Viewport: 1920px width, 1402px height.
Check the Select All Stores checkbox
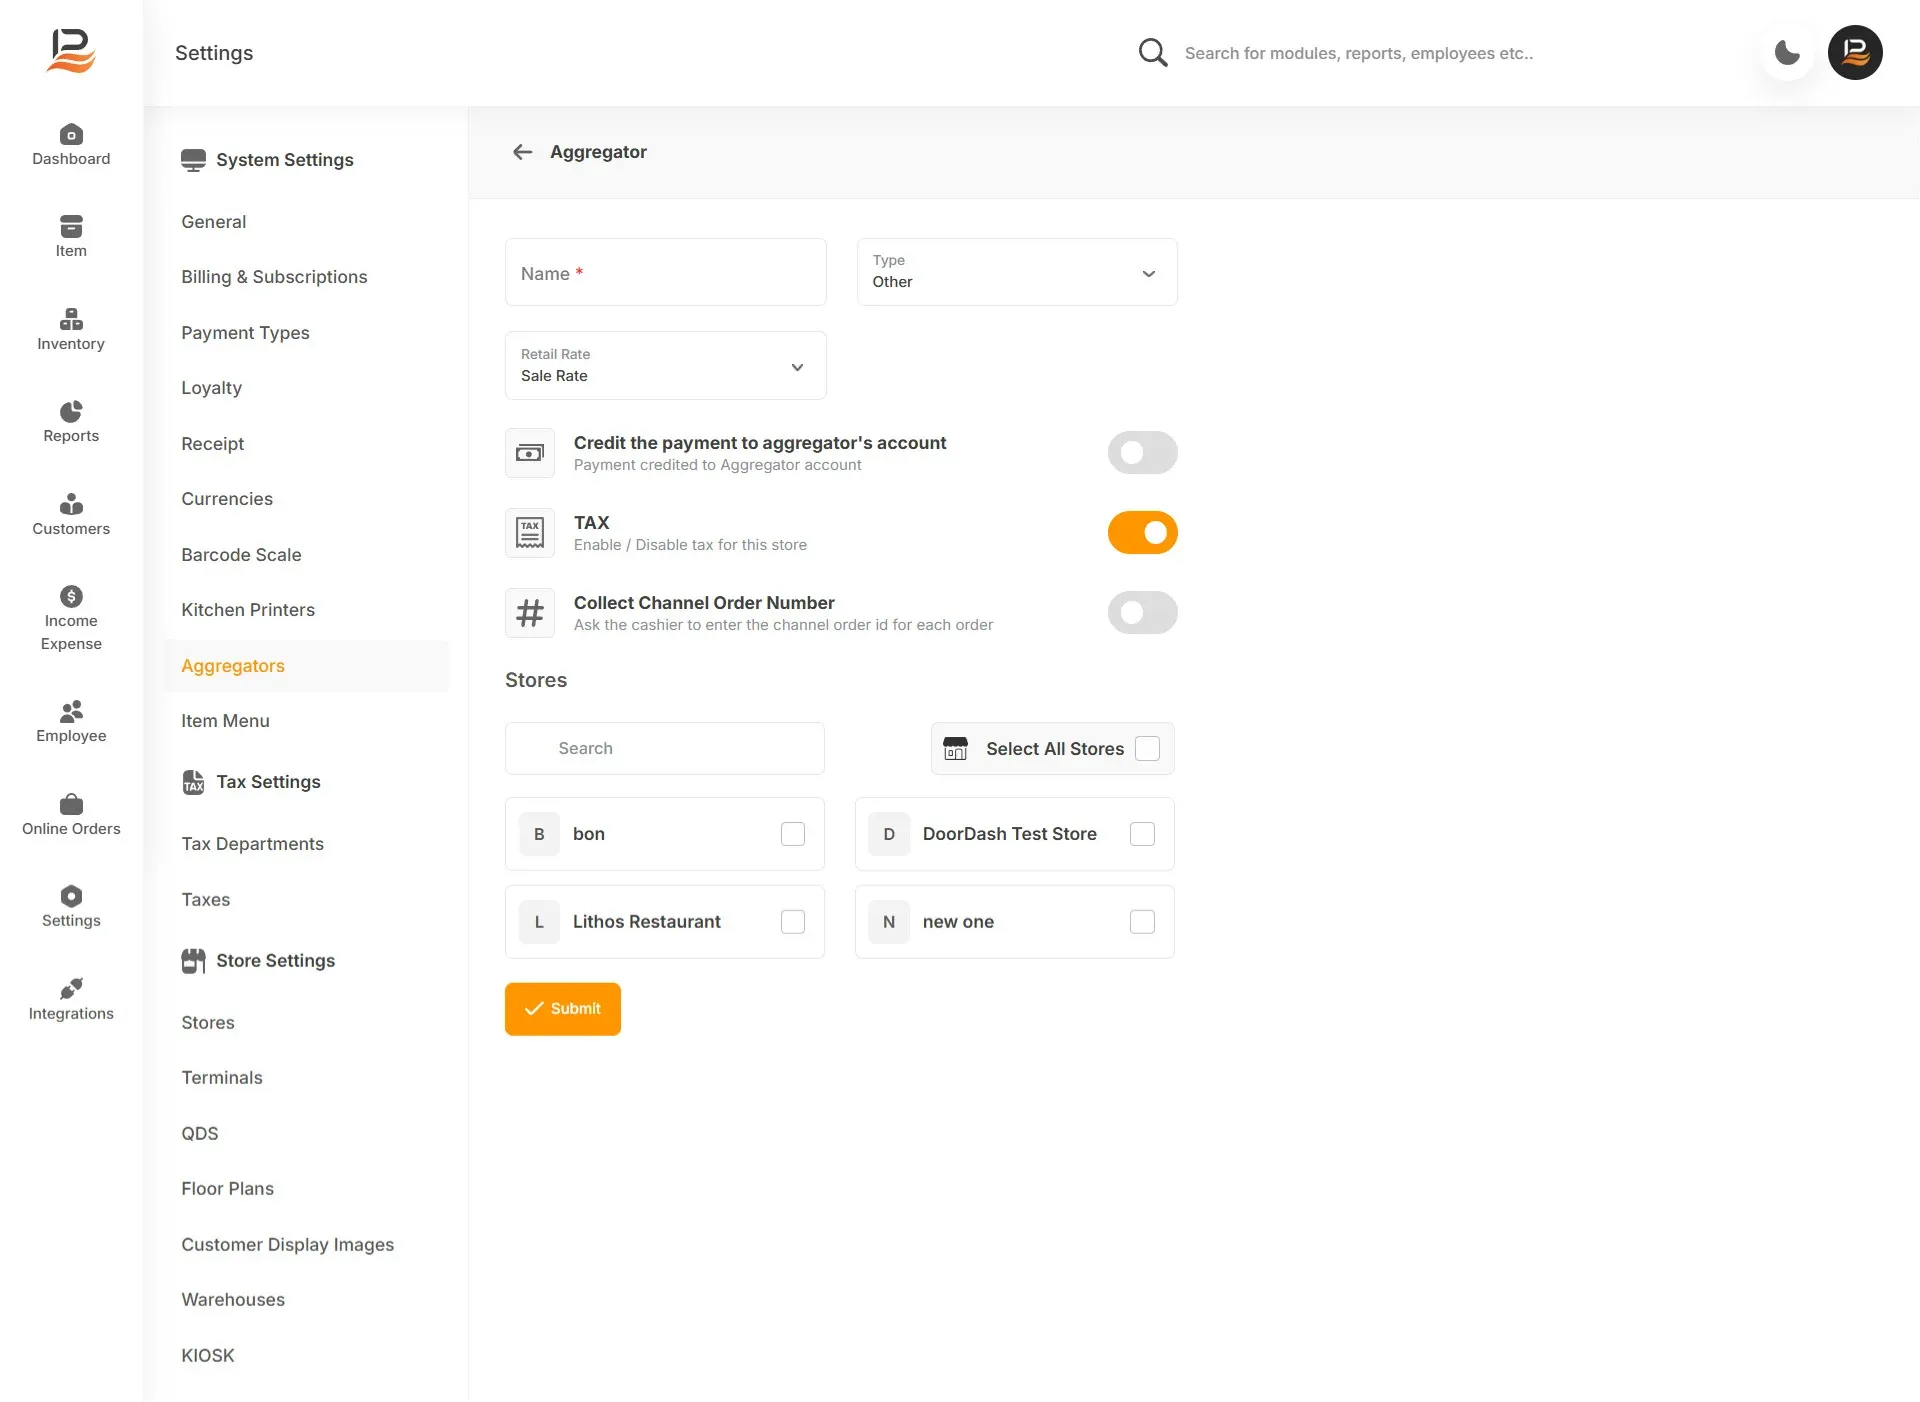[x=1148, y=749]
